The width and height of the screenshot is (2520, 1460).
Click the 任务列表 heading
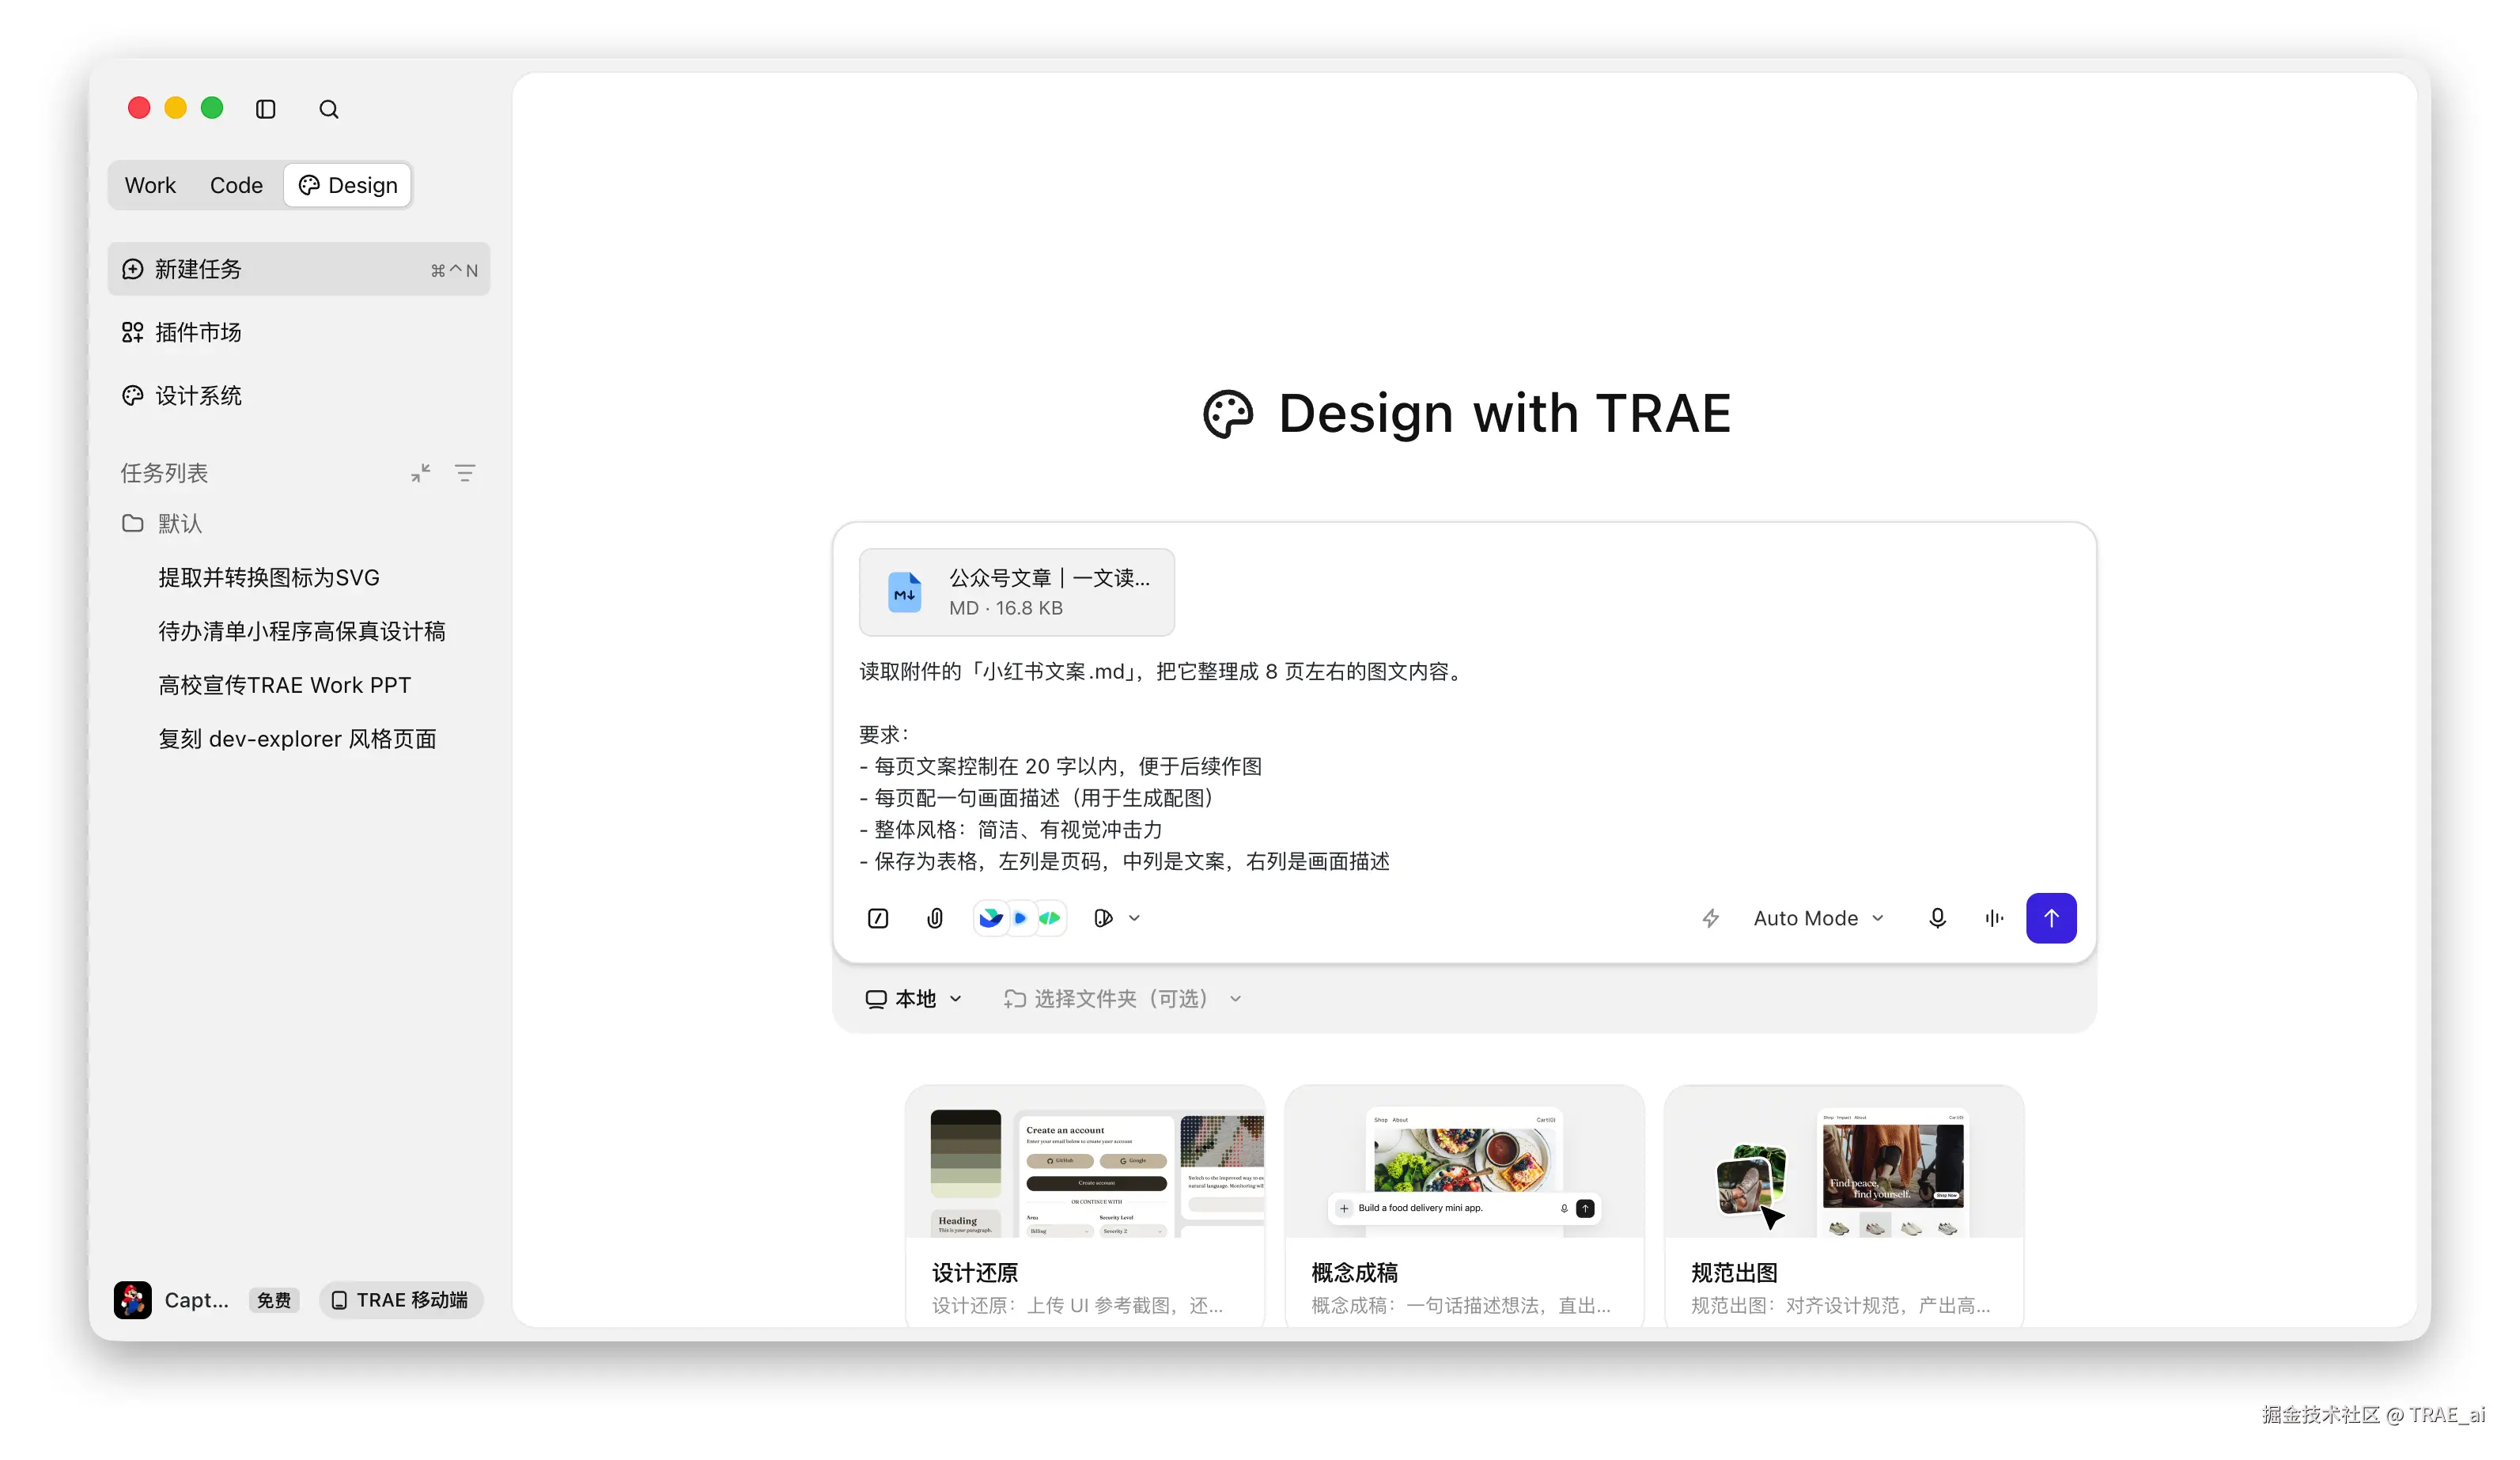[x=164, y=472]
